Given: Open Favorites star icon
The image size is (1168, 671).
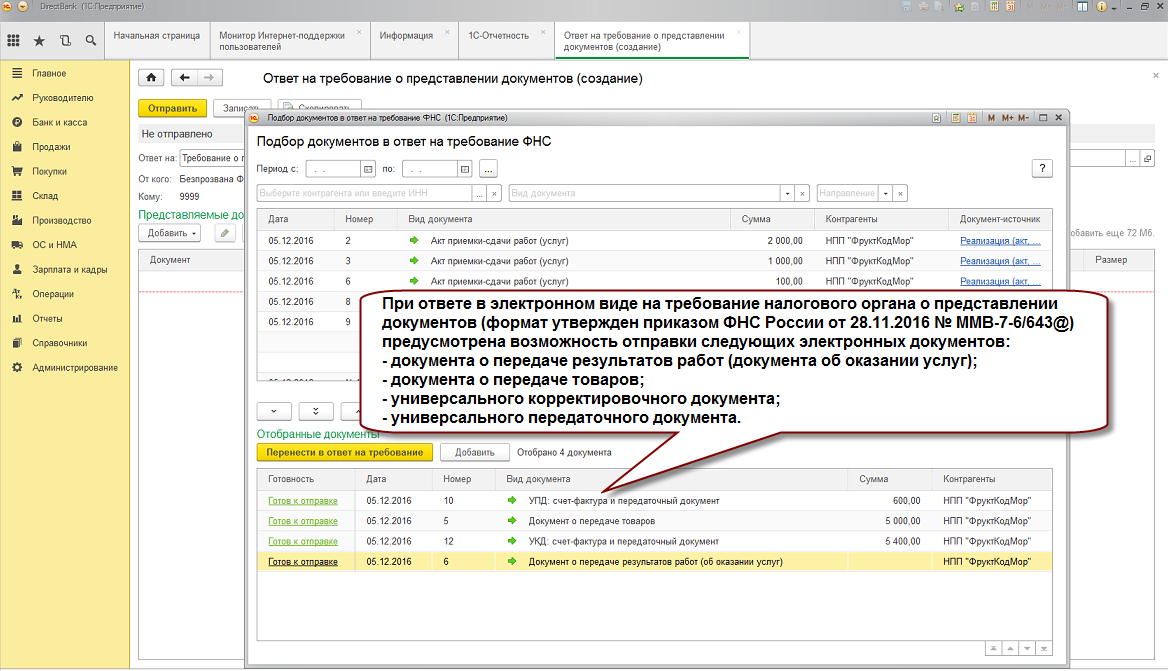Looking at the screenshot, I should click(x=39, y=41).
